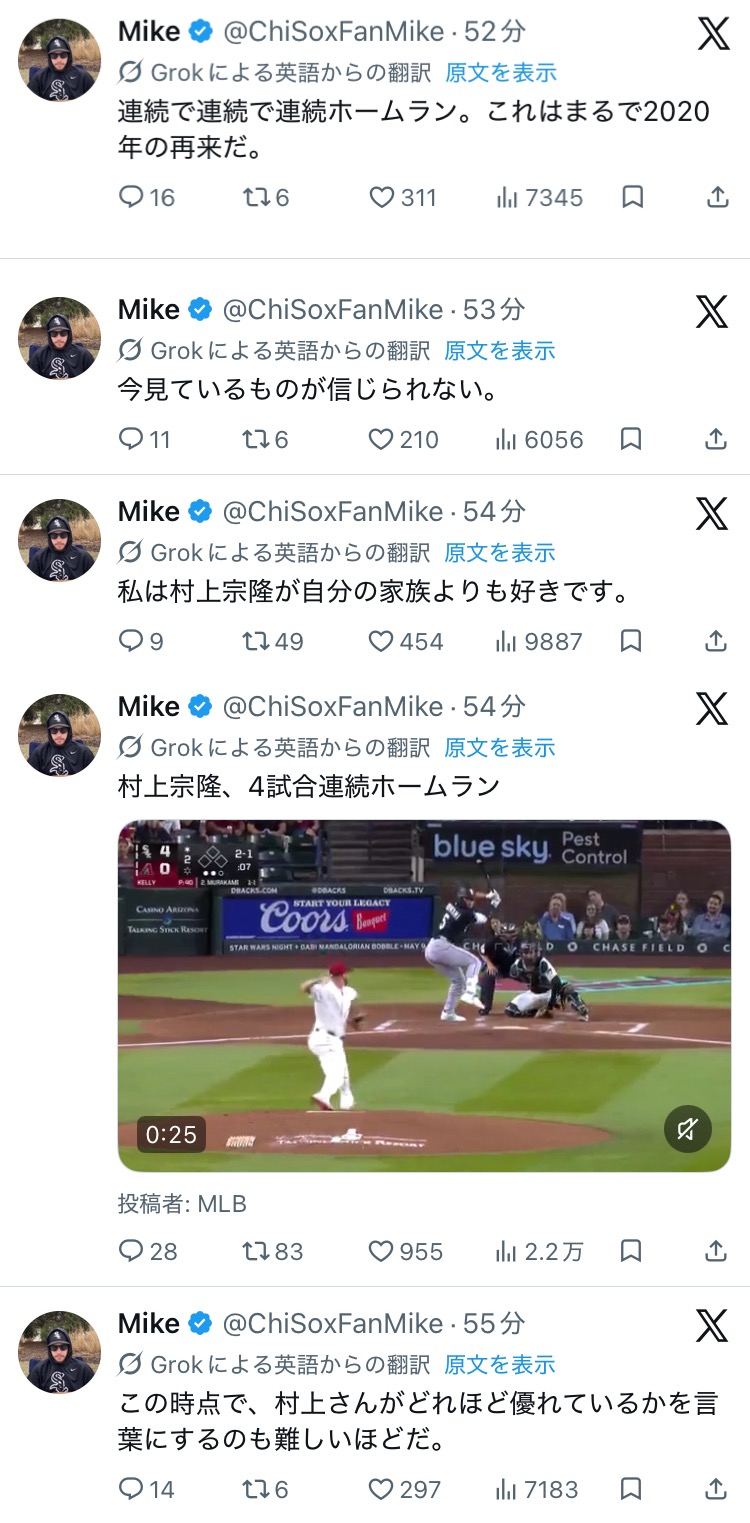The width and height of the screenshot is (750, 1523).
Task: Play the Murakami home run video
Action: coord(424,995)
